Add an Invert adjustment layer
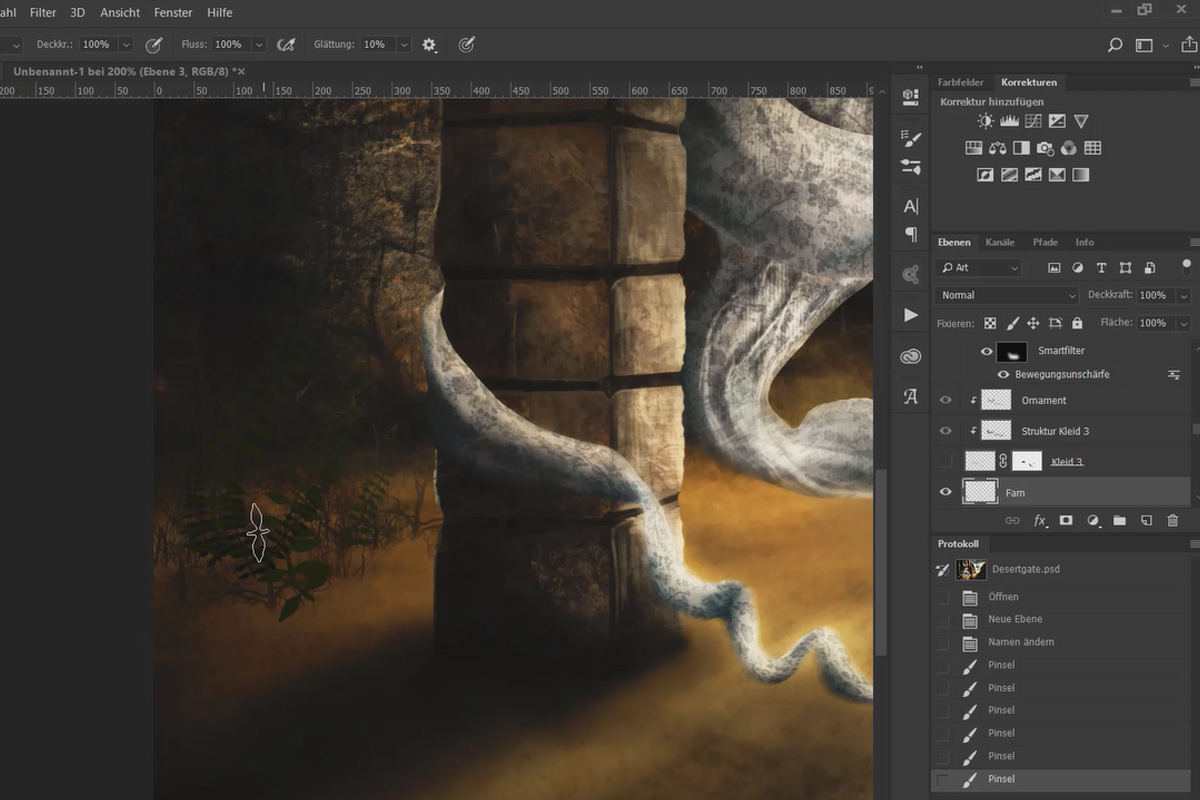This screenshot has height=800, width=1200. [x=985, y=175]
